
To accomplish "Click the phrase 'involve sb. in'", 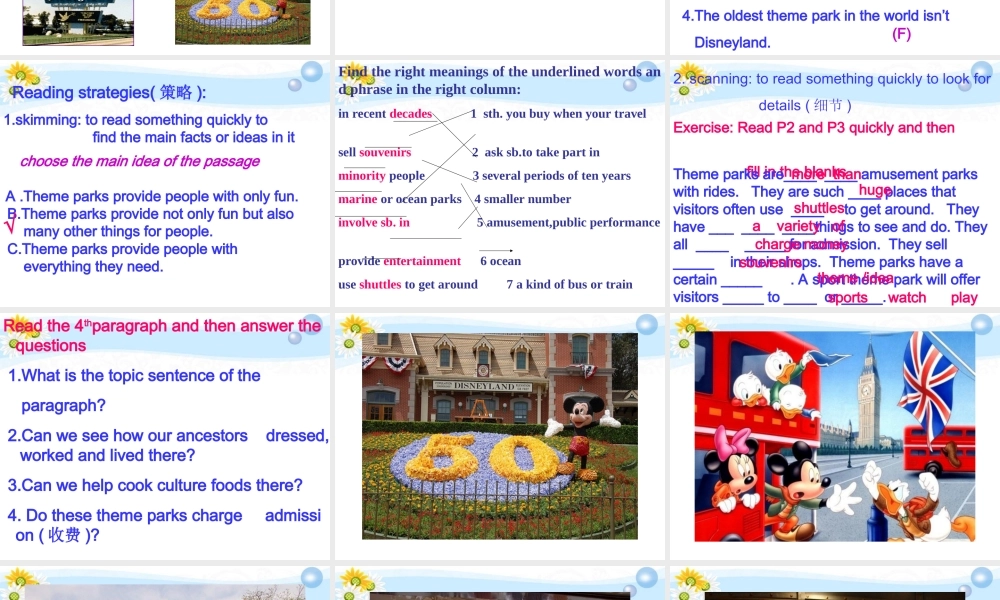I will 374,223.
